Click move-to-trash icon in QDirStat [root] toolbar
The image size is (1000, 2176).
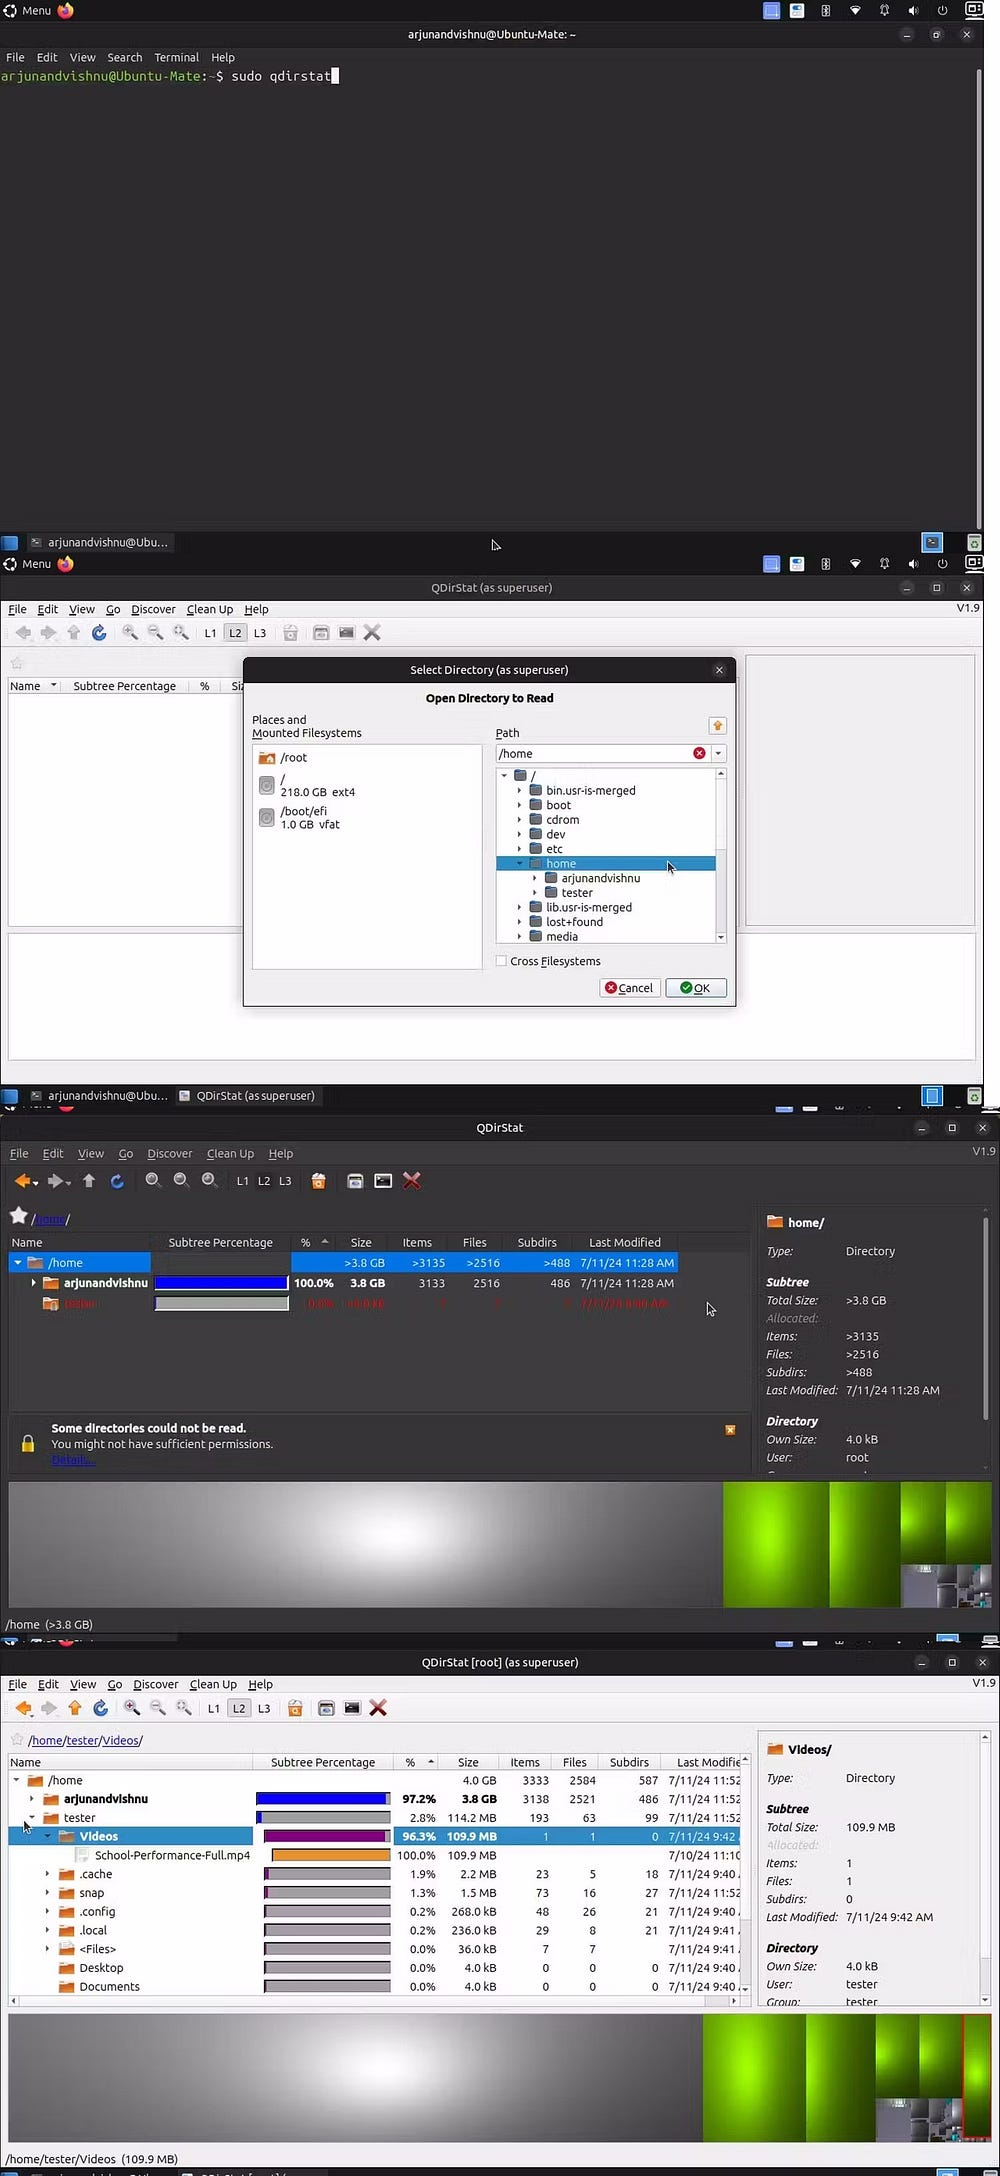295,1708
